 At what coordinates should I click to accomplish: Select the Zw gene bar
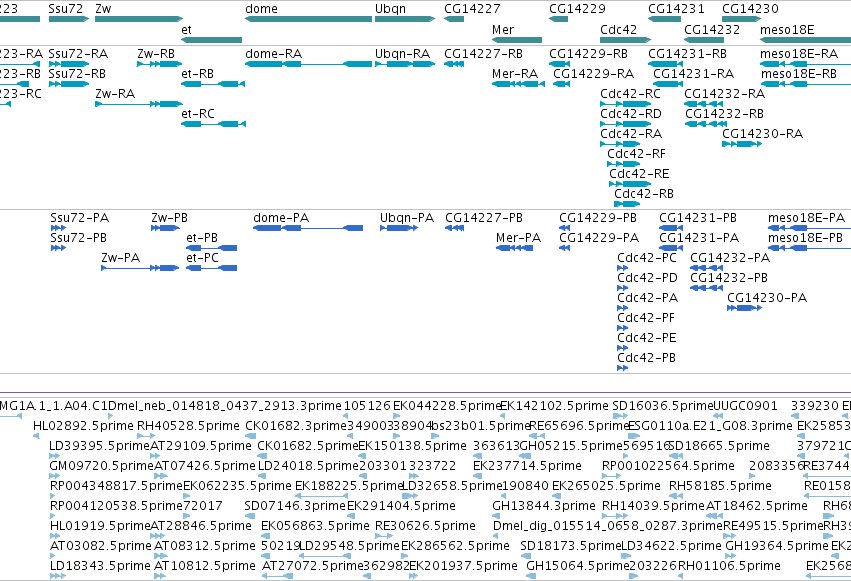tap(139, 19)
